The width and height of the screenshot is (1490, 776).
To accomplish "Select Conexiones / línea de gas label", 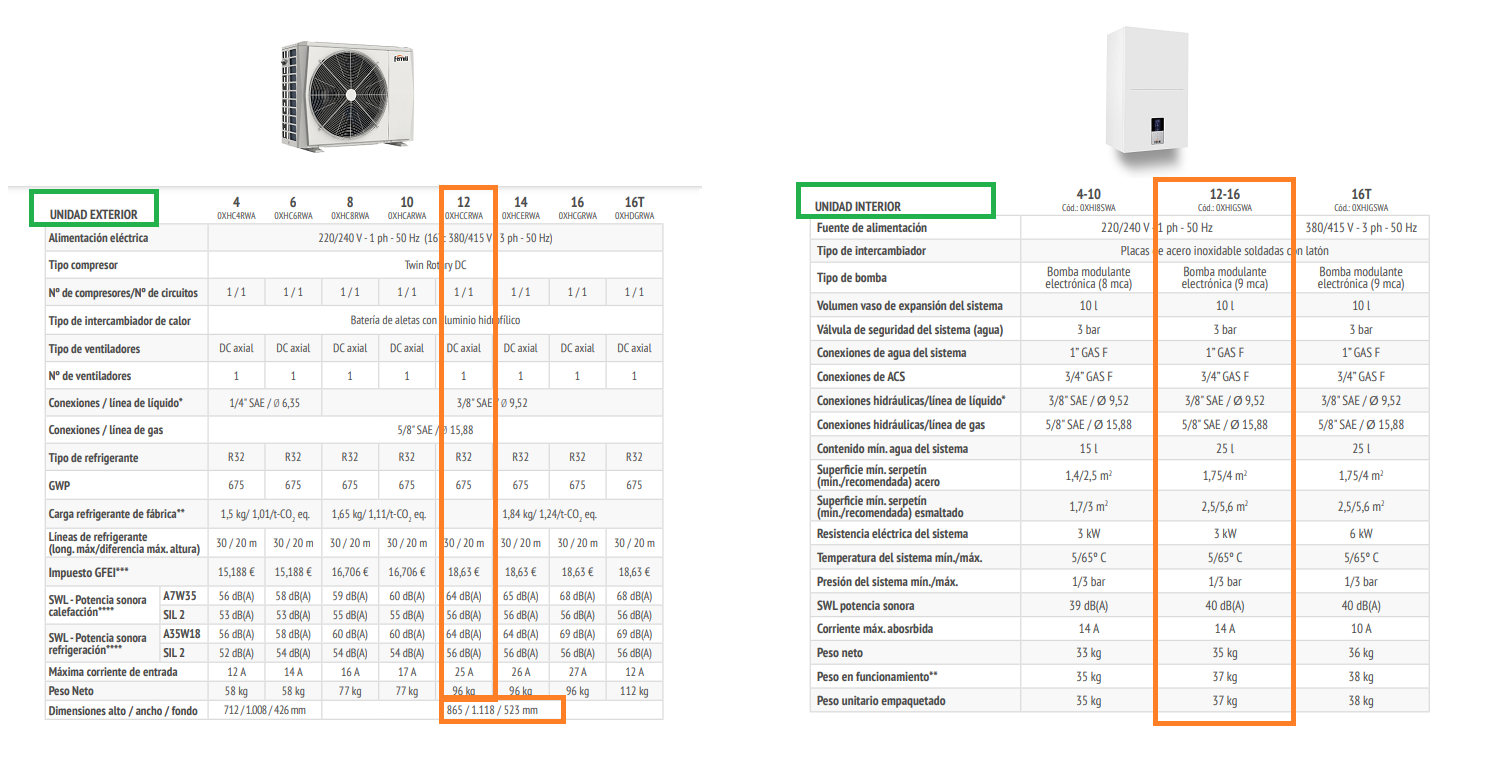I will pyautogui.click(x=106, y=430).
